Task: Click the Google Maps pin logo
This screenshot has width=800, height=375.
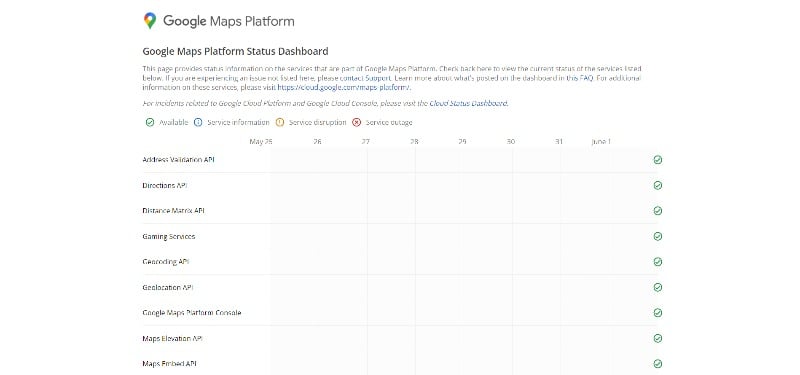Action: point(149,21)
